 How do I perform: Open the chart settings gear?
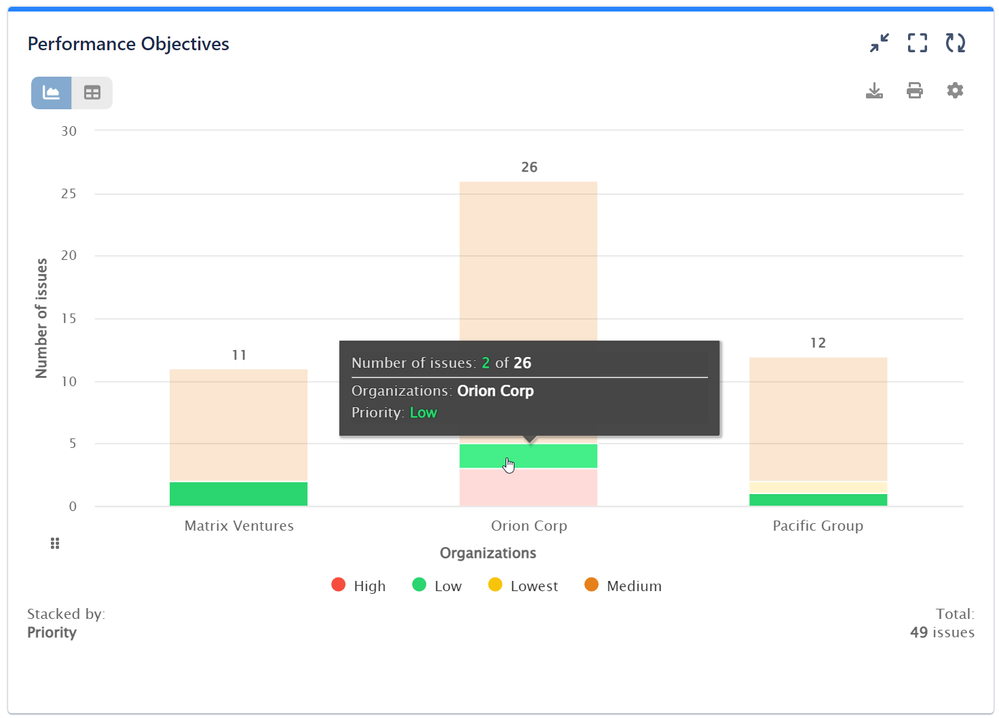(954, 91)
